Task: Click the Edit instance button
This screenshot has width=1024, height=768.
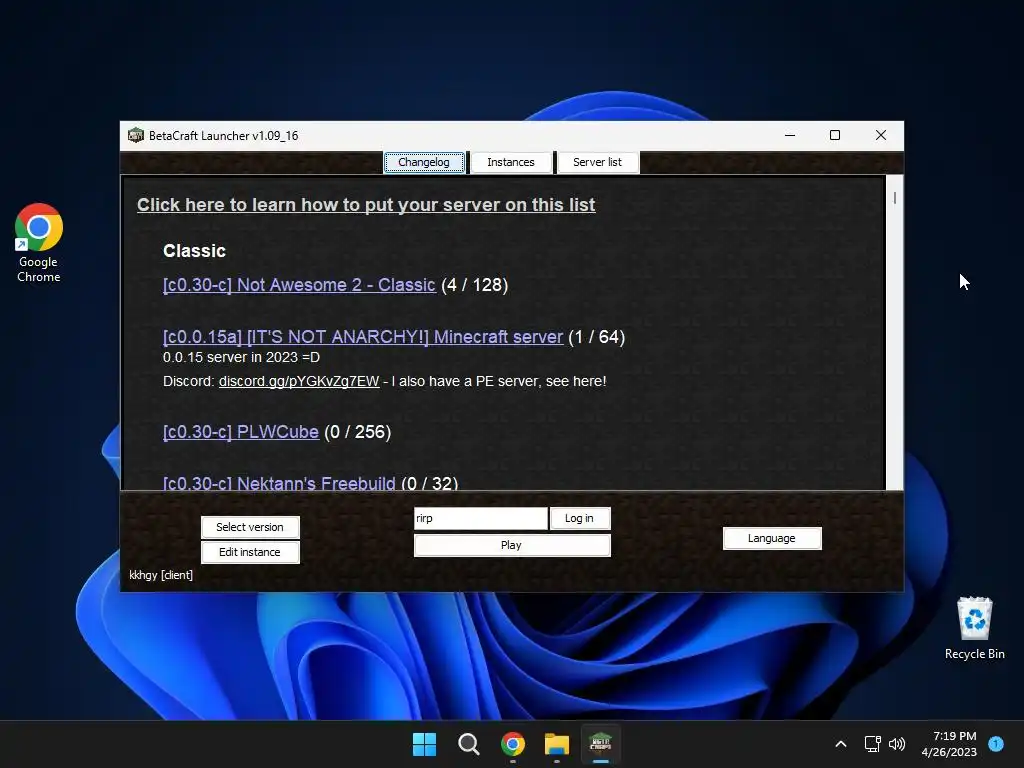Action: [250, 552]
